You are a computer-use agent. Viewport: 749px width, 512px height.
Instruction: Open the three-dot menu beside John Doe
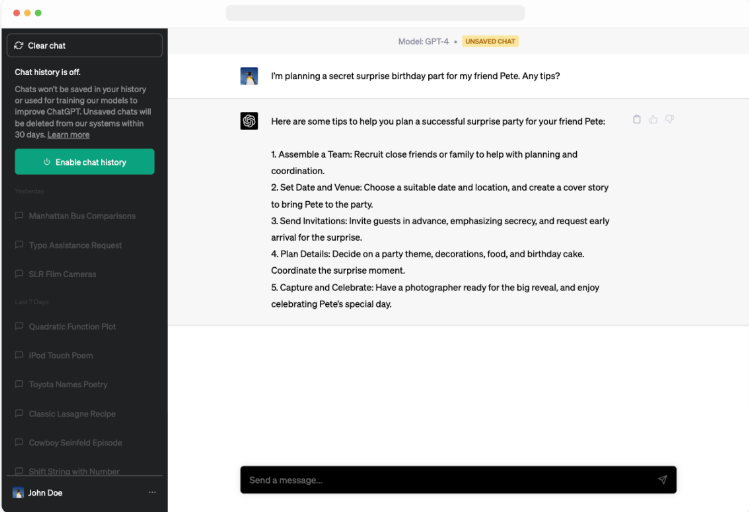152,493
